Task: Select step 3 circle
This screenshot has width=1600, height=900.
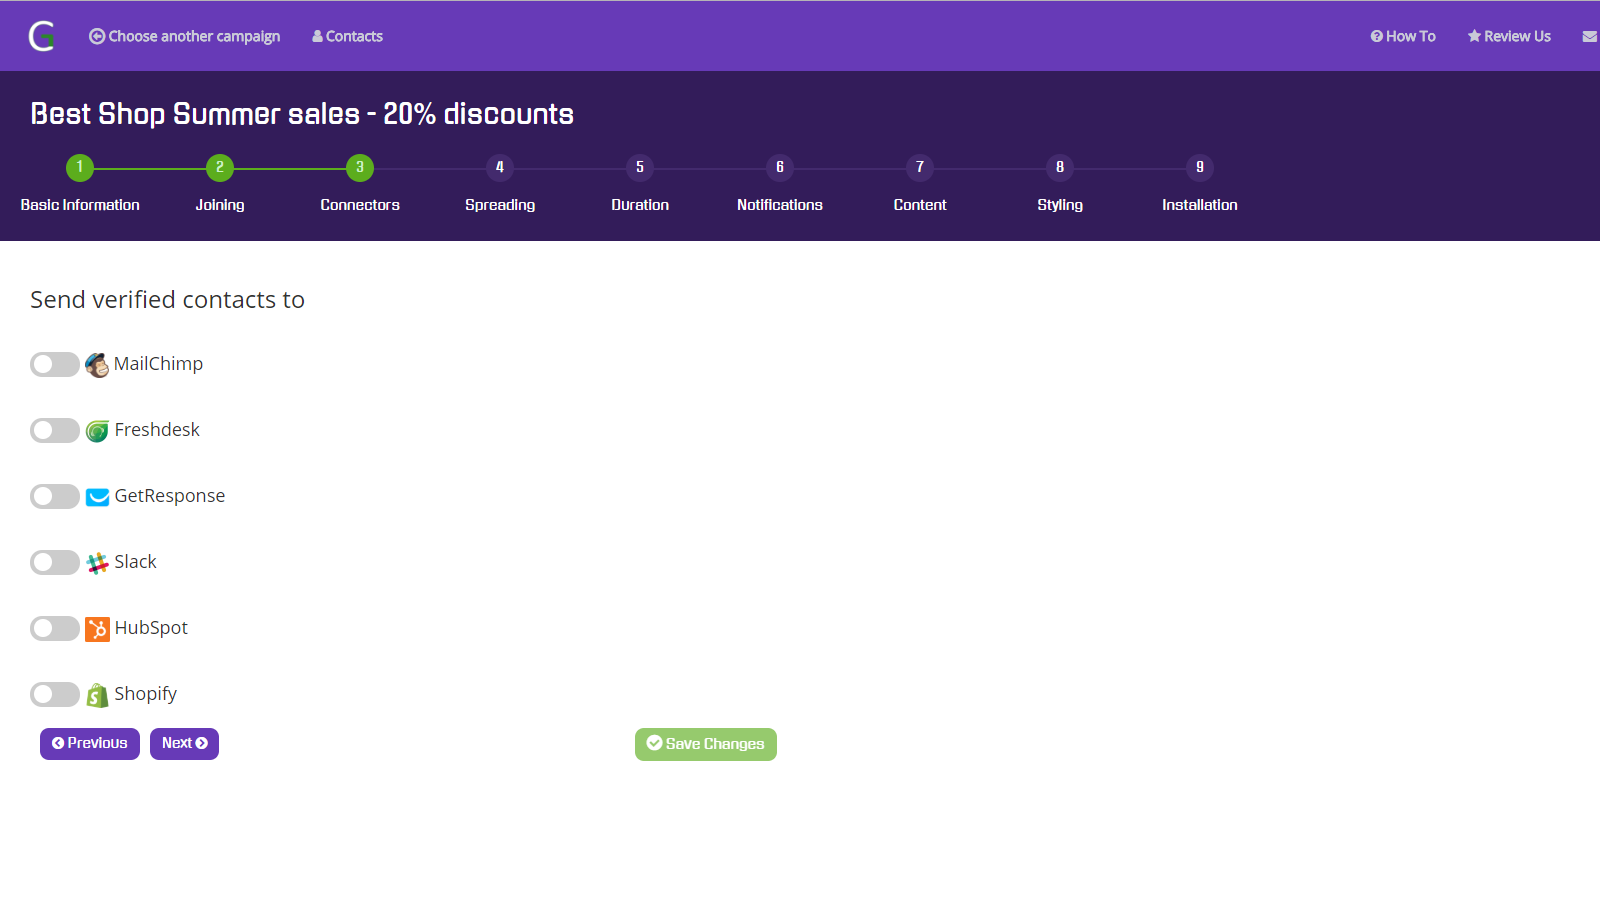Action: pos(360,168)
